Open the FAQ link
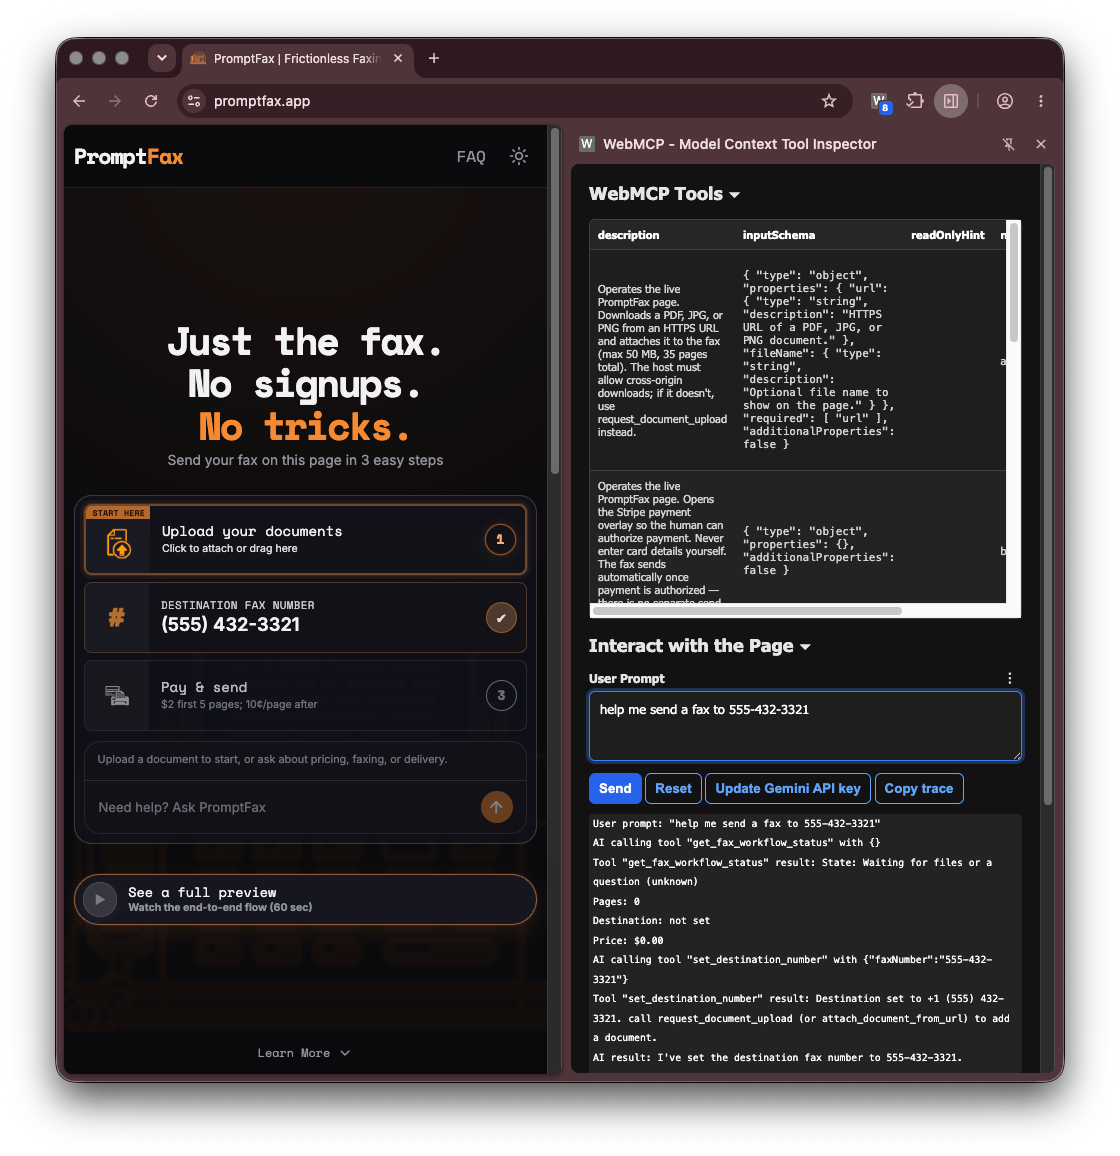This screenshot has width=1120, height=1156. [470, 156]
